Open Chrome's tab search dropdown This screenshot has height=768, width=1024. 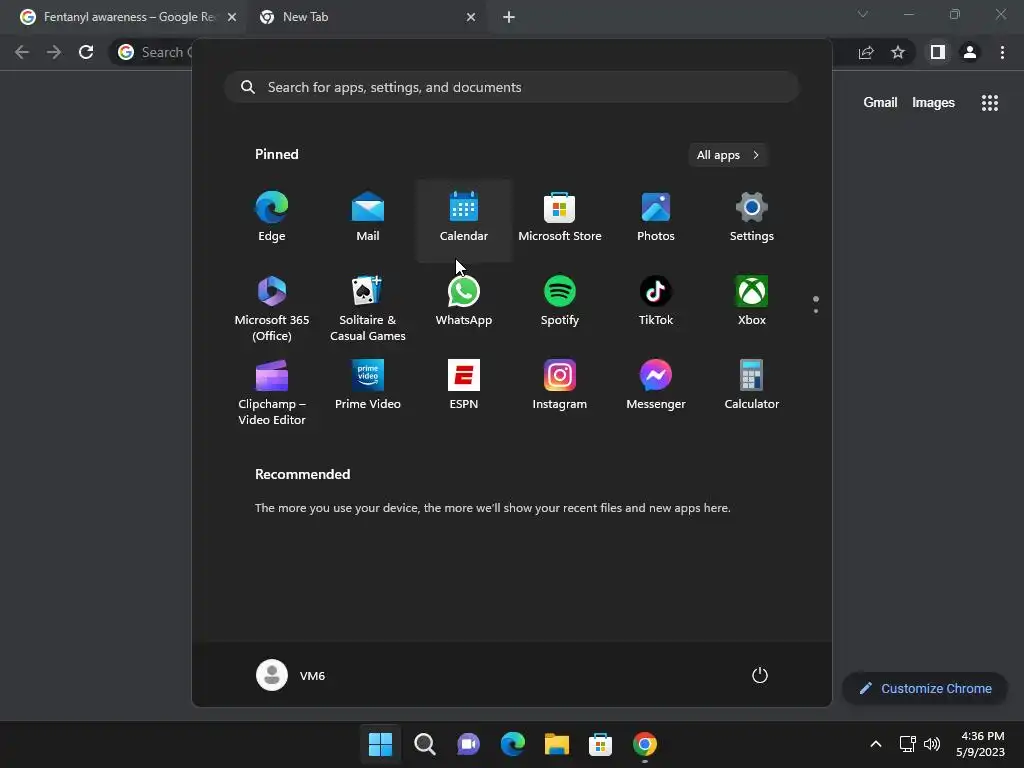click(863, 14)
